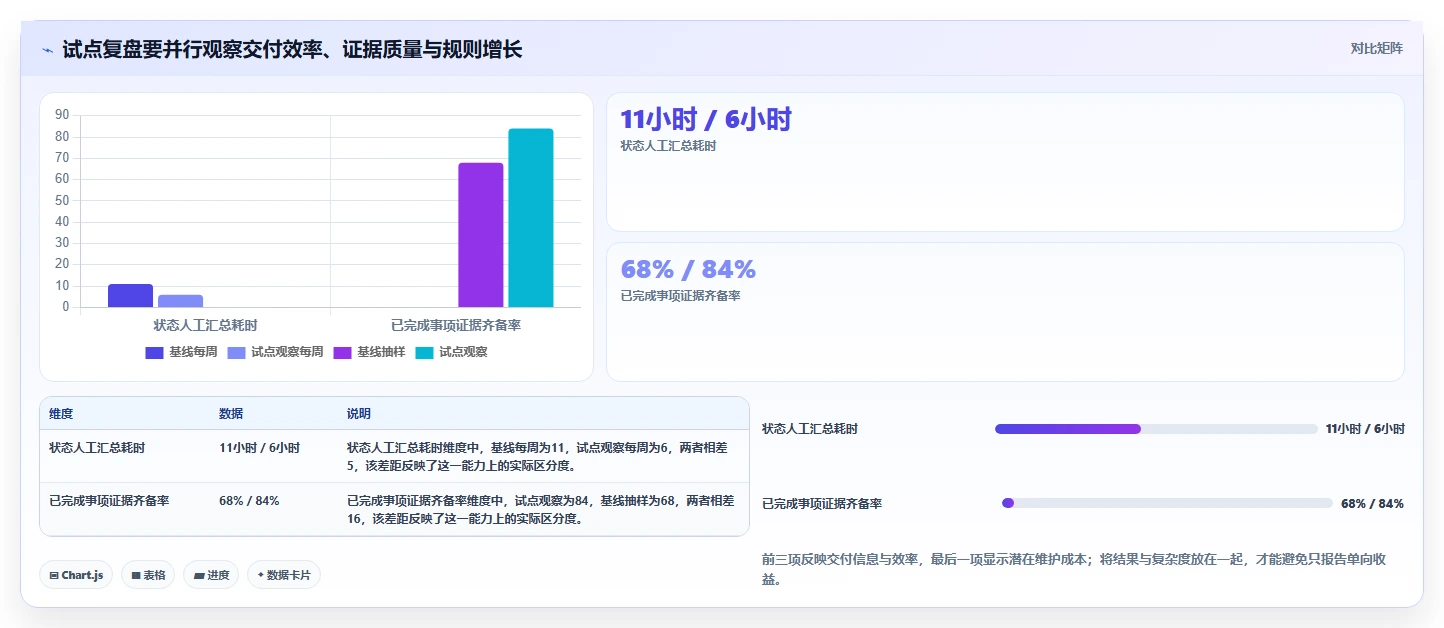The image size is (1444, 628).
Task: Toggle the 试点观察 legend item
Action: tap(451, 352)
